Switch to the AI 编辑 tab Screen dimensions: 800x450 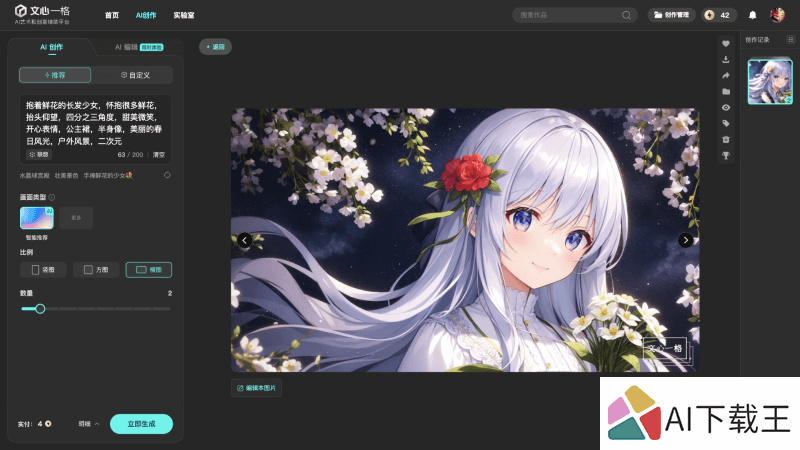[x=139, y=47]
